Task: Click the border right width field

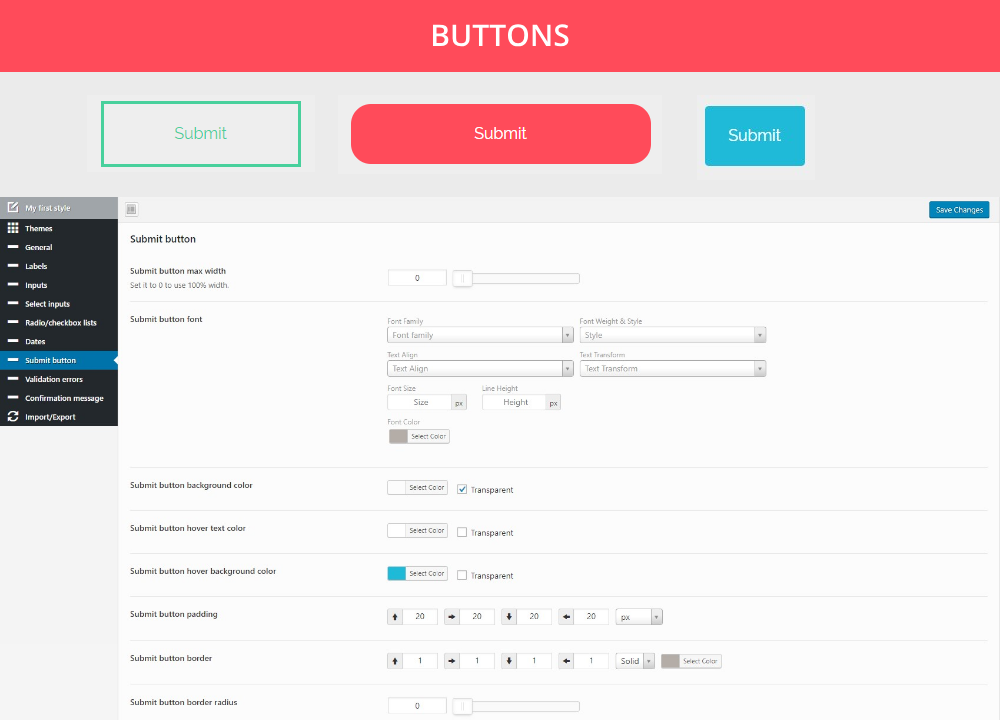Action: (477, 661)
